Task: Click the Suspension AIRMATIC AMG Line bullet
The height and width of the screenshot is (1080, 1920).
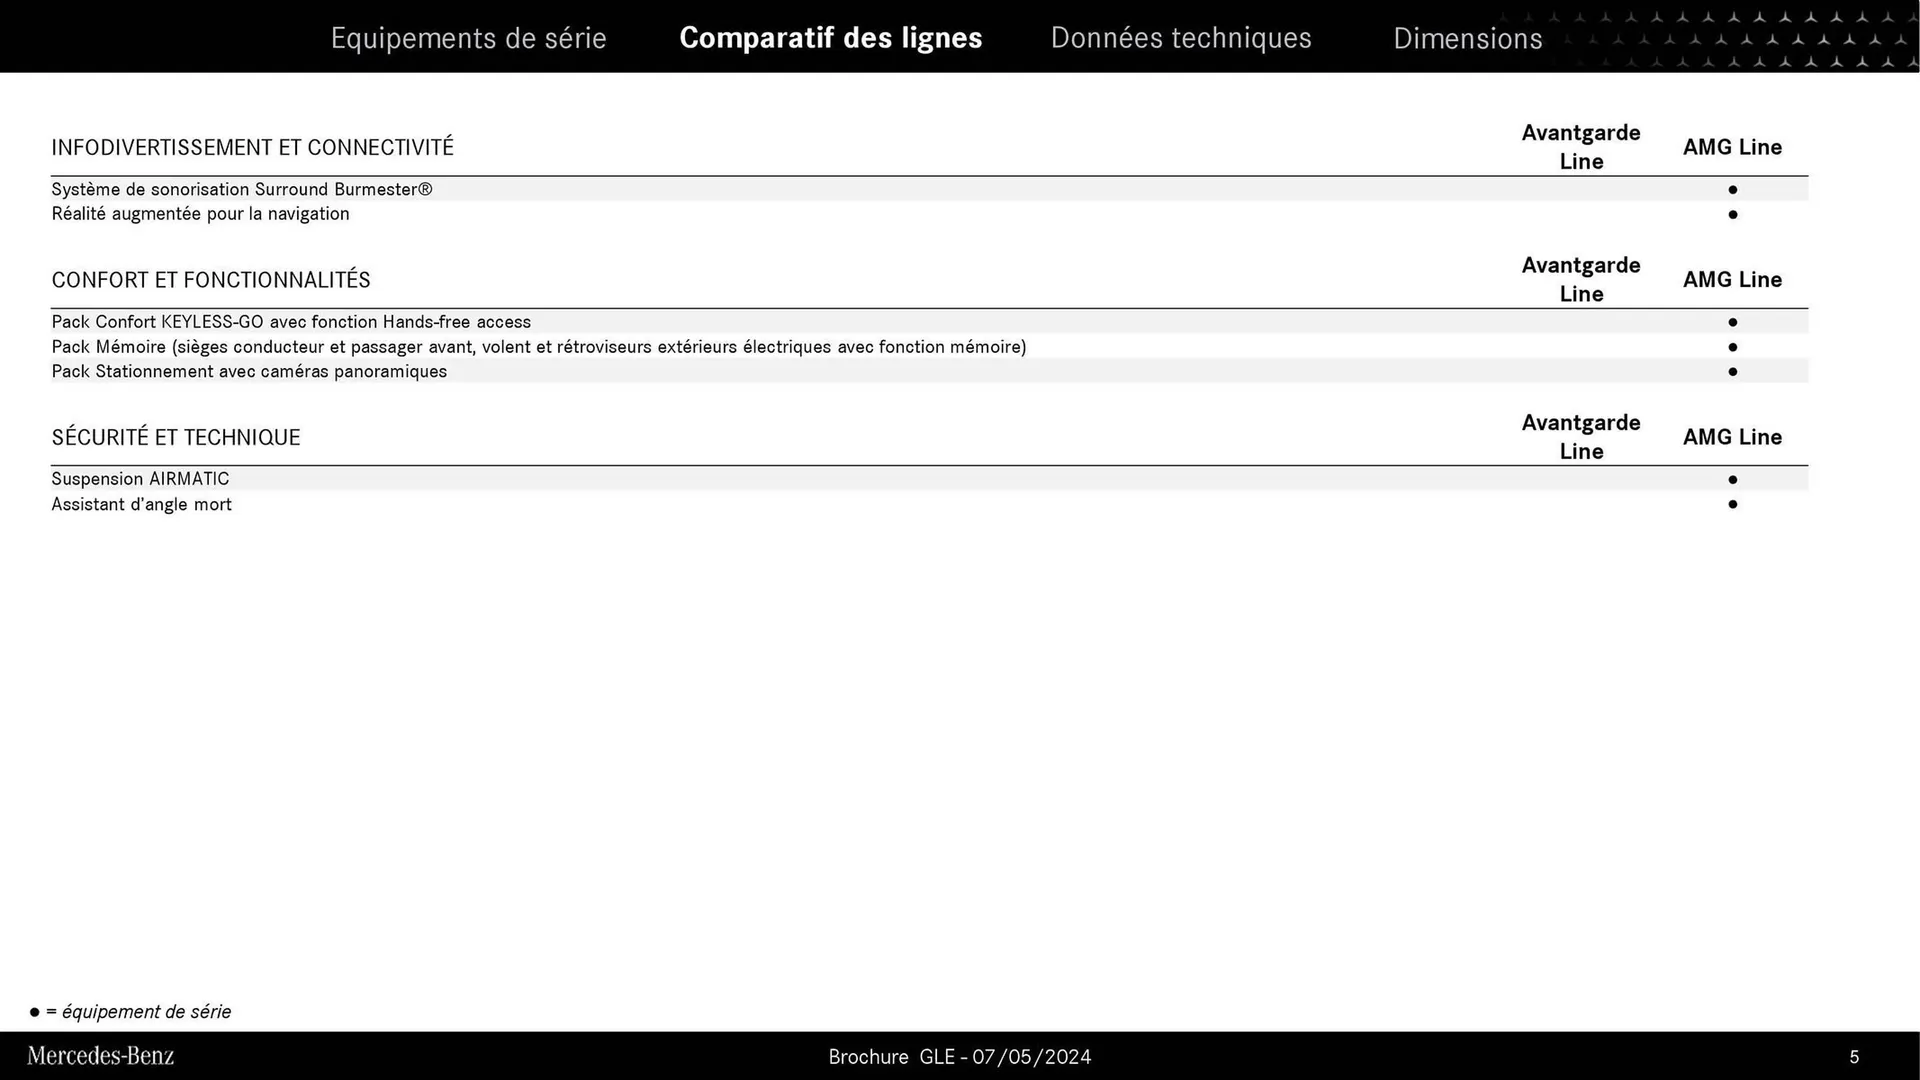Action: coord(1732,479)
